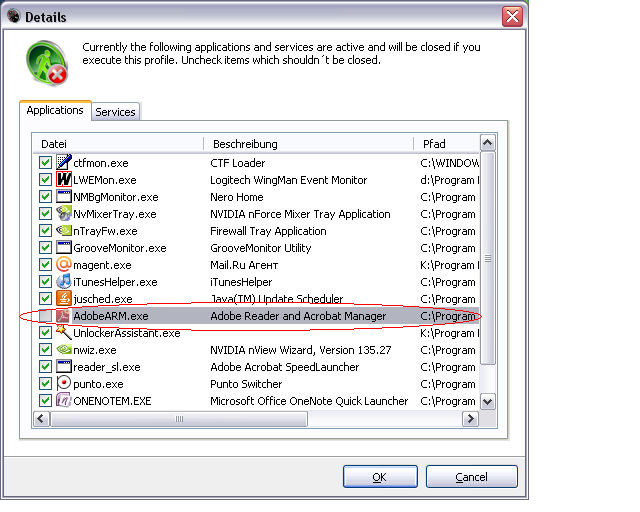Click the NvMixerTray.exe icon
The width and height of the screenshot is (640, 512).
64,214
